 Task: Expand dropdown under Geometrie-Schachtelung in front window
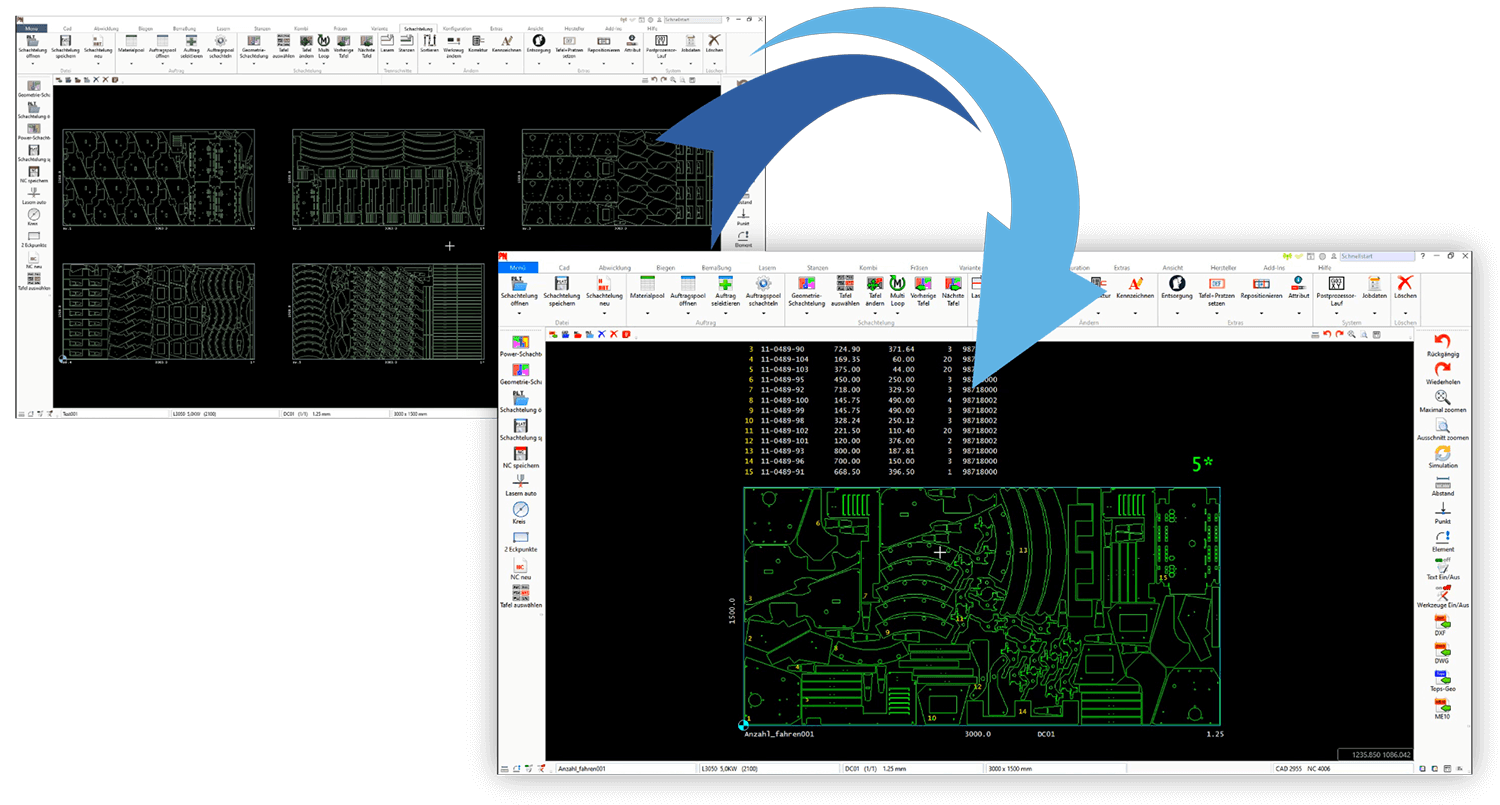point(807,313)
